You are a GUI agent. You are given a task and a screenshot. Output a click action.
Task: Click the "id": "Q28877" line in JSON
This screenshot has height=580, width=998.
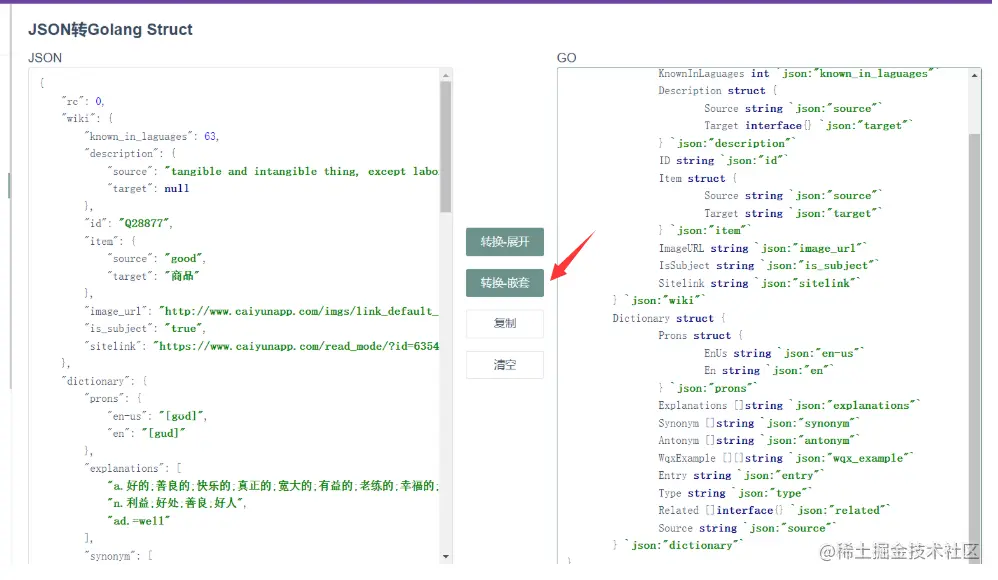[129, 223]
